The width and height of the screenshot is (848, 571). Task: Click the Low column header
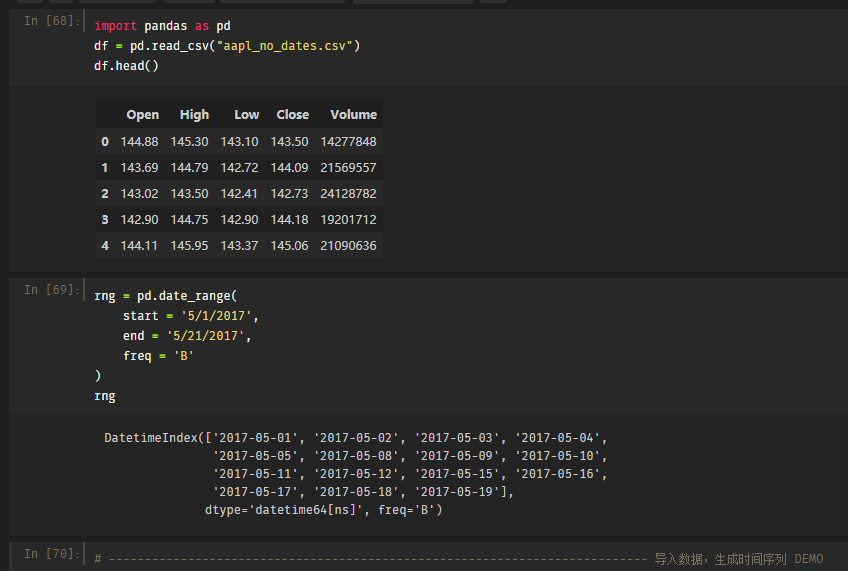(x=247, y=115)
